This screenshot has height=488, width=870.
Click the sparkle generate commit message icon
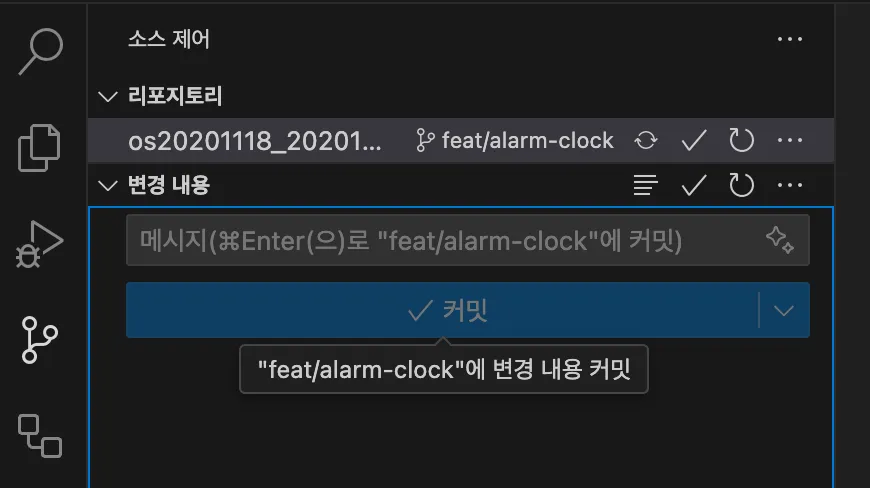click(780, 240)
